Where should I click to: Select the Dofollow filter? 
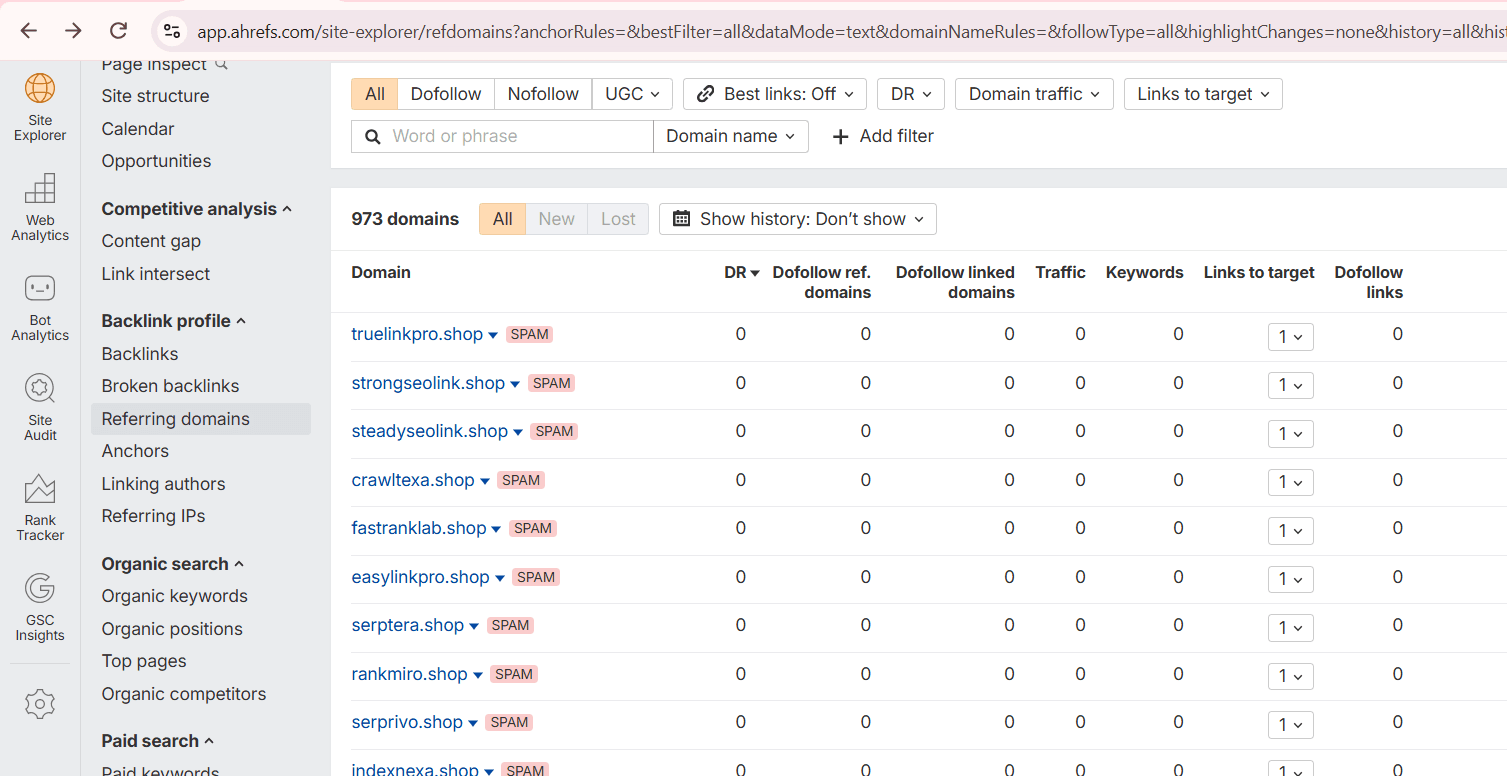coord(446,94)
